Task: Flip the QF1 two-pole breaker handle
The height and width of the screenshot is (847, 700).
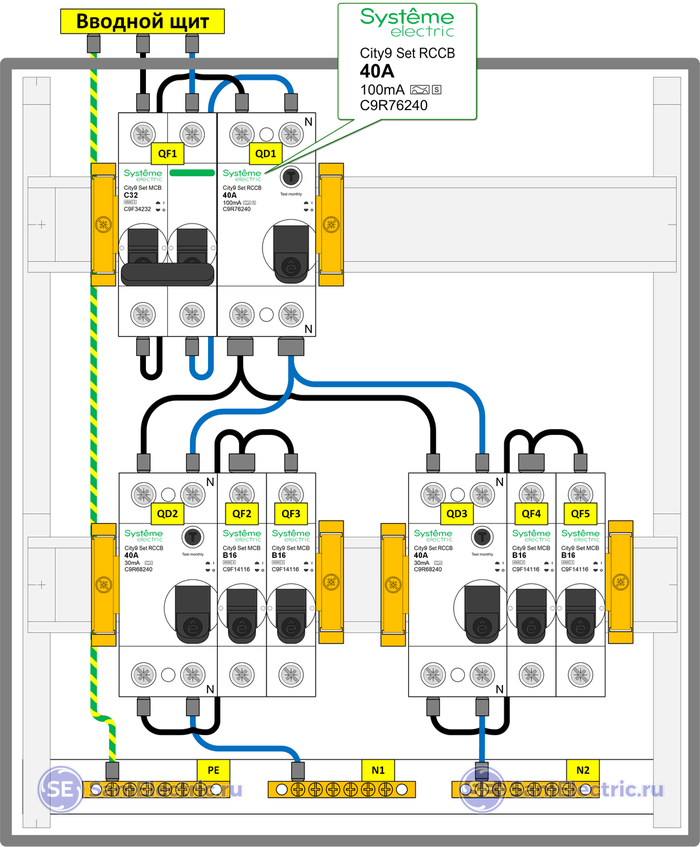Action: [168, 275]
